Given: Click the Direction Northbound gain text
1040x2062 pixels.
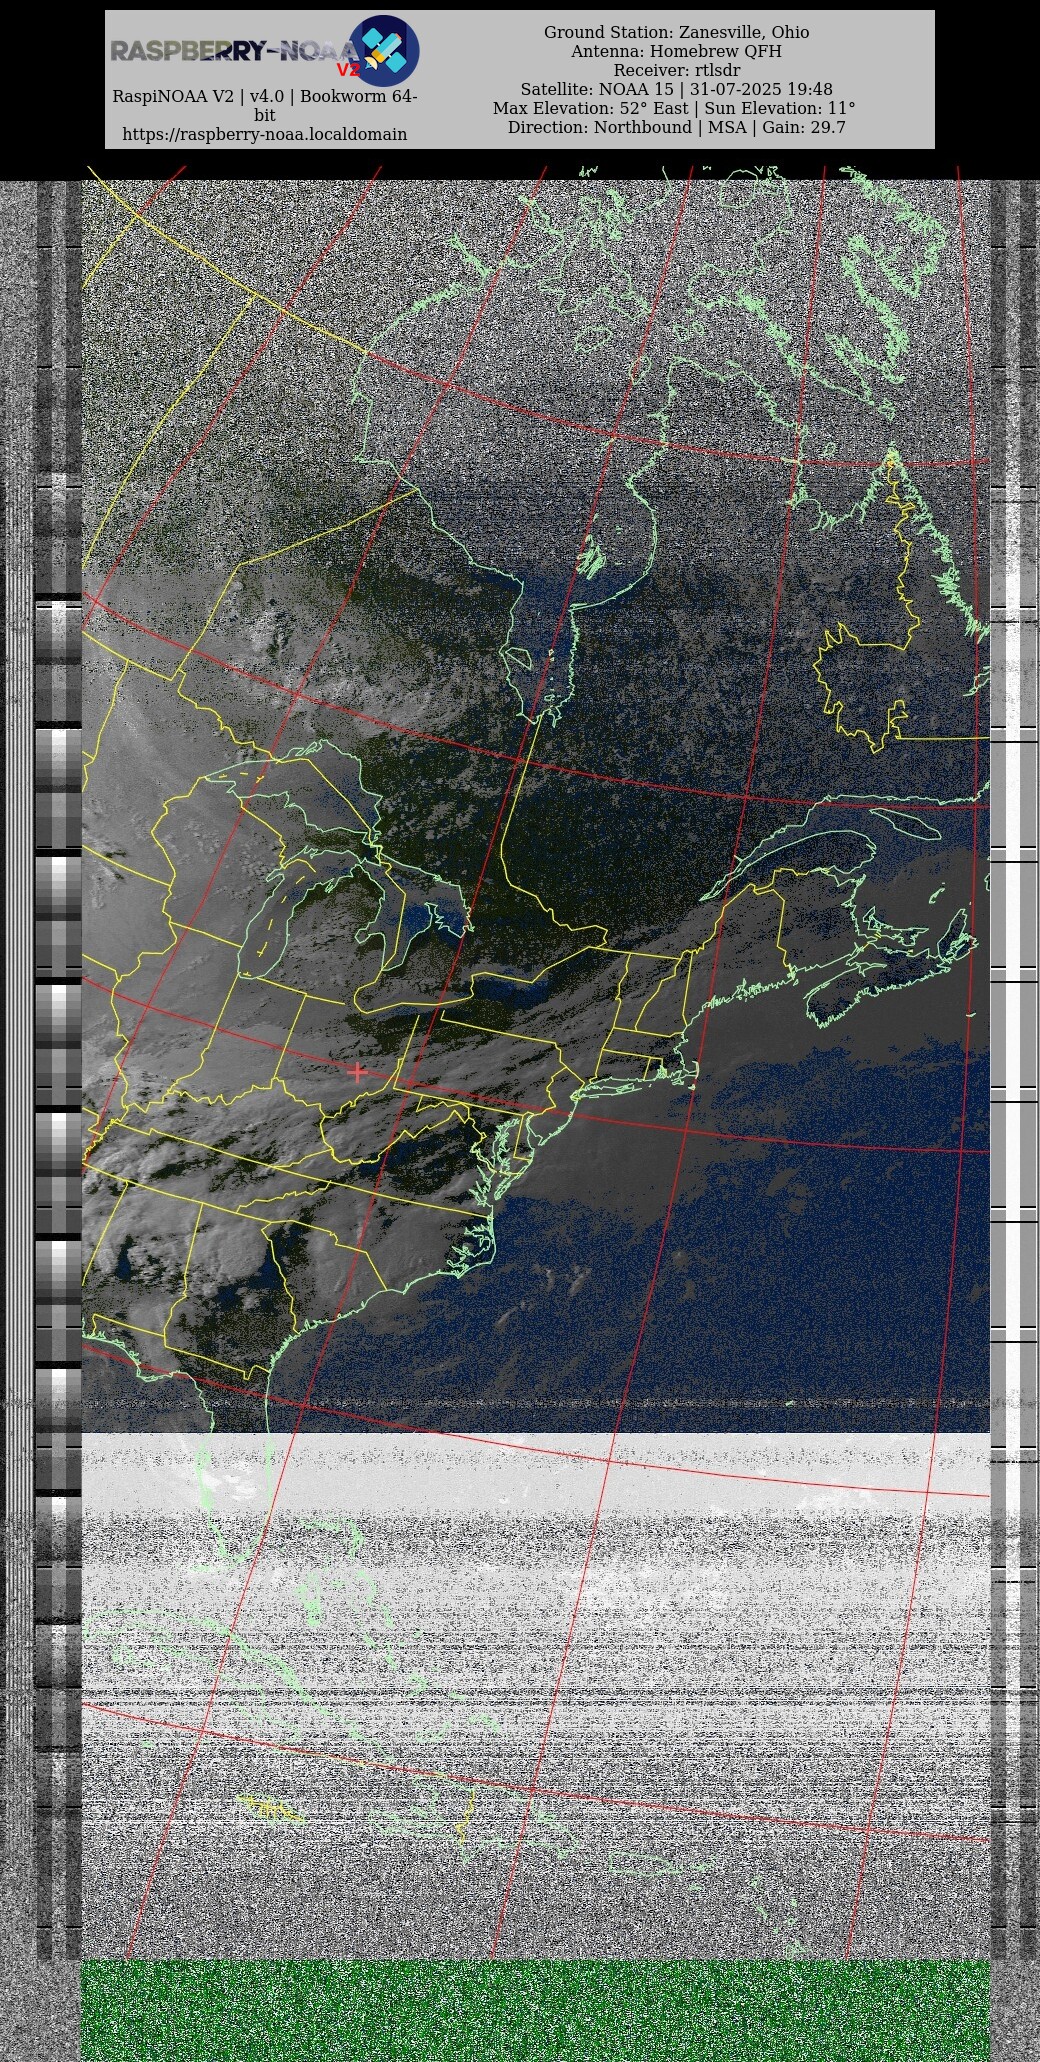Looking at the screenshot, I should point(676,127).
